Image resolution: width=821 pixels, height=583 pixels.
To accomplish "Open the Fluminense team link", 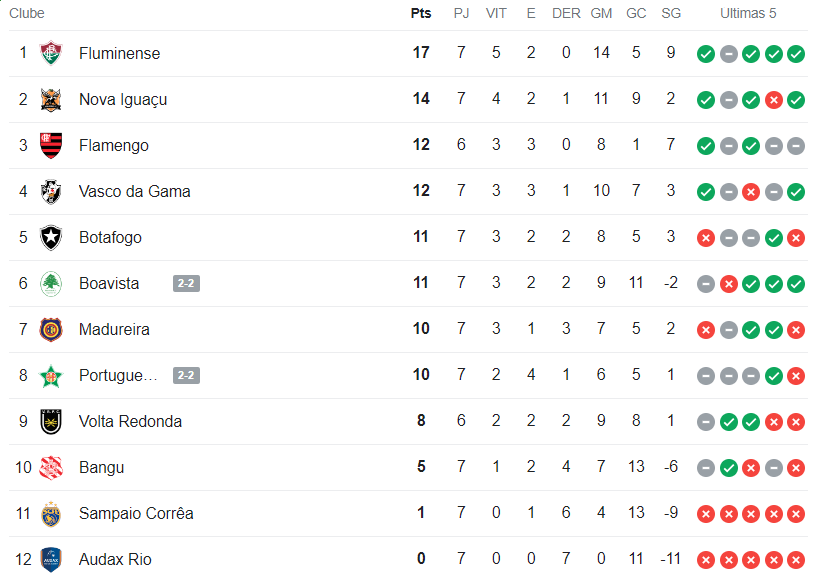I will point(119,53).
